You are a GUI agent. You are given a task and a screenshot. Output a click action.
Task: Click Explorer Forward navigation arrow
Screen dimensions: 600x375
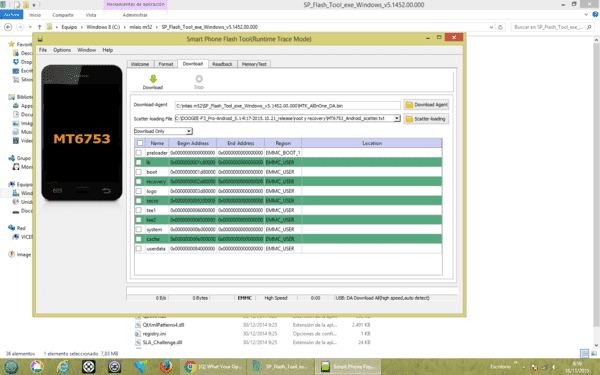[x=20, y=27]
